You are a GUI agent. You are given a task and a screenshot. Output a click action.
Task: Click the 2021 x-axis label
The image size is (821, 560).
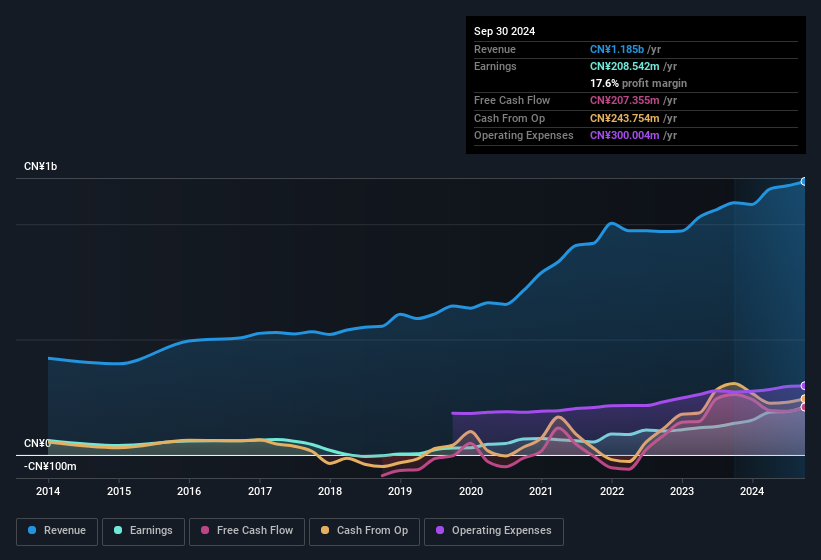click(541, 491)
